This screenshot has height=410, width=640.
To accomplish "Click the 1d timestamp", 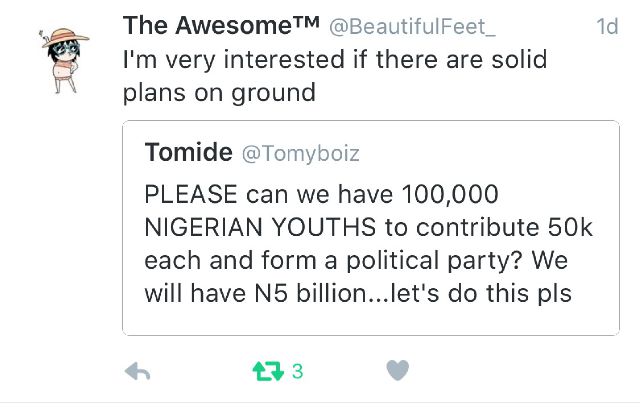I will [605, 28].
